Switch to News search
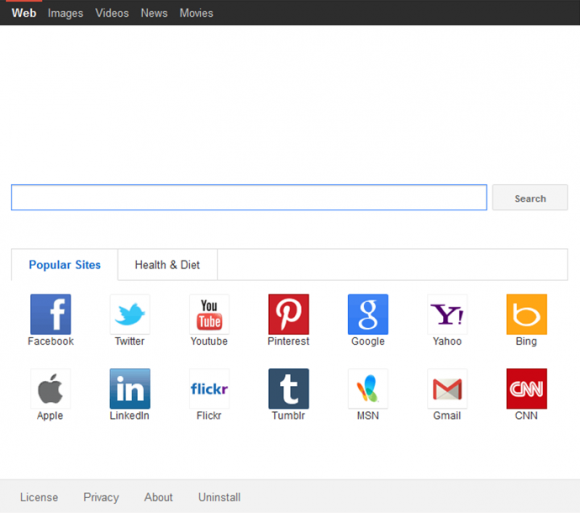 point(154,13)
